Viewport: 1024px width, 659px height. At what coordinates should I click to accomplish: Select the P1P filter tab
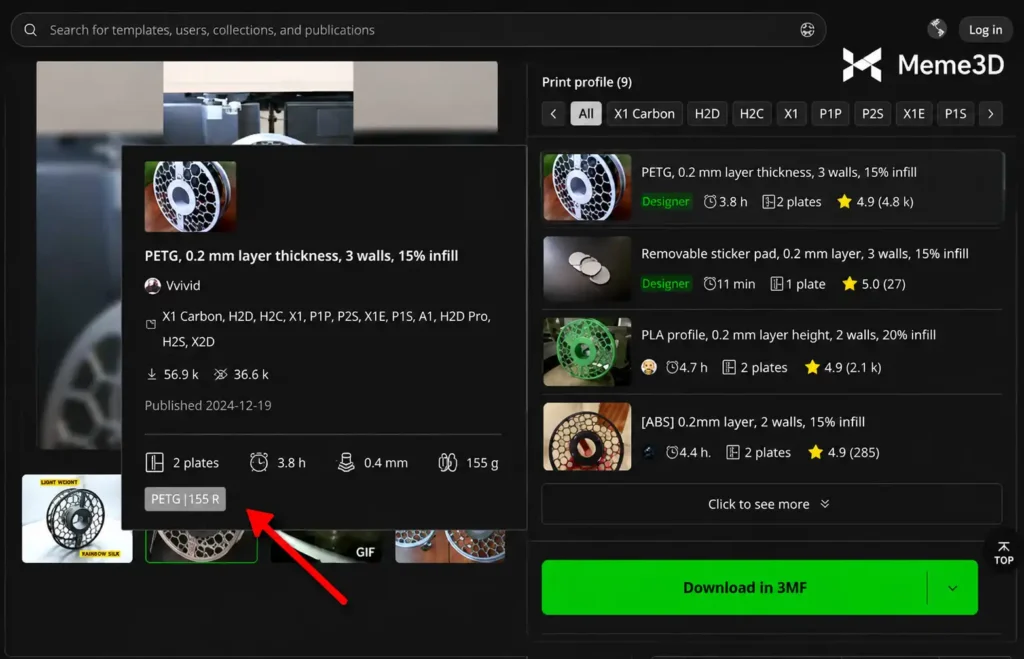(830, 114)
